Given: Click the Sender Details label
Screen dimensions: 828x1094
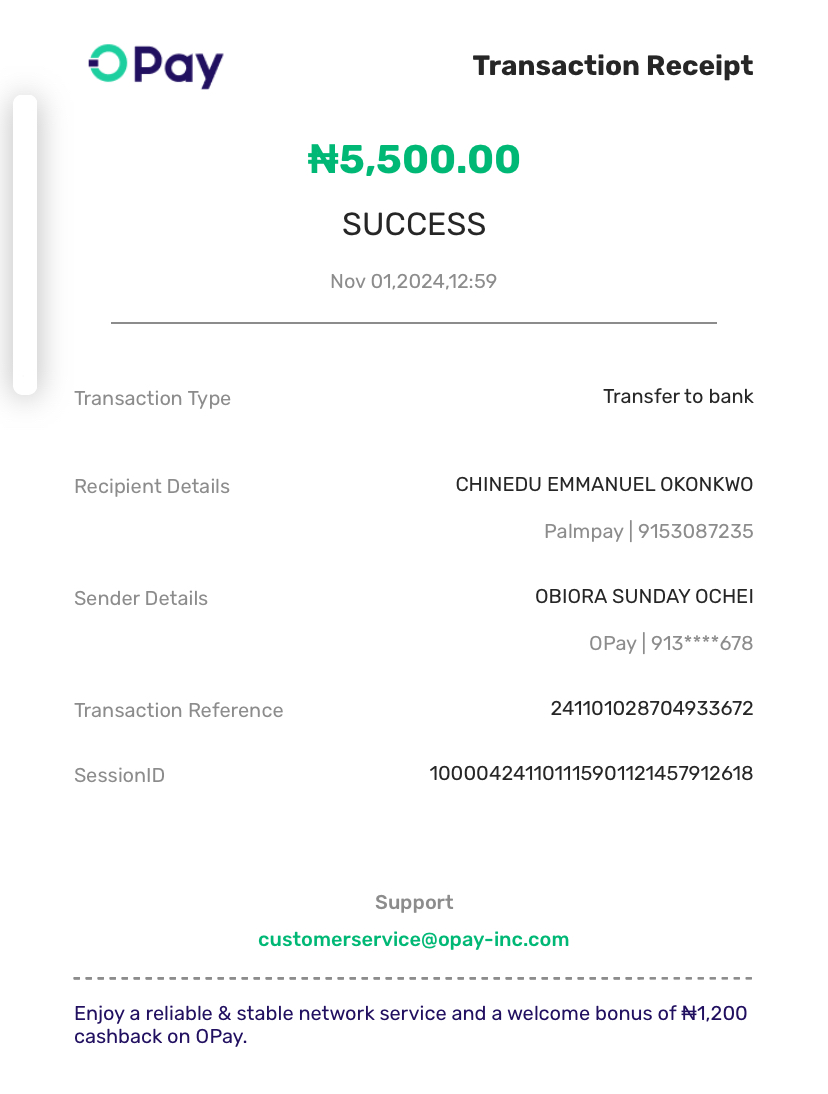Looking at the screenshot, I should (141, 598).
